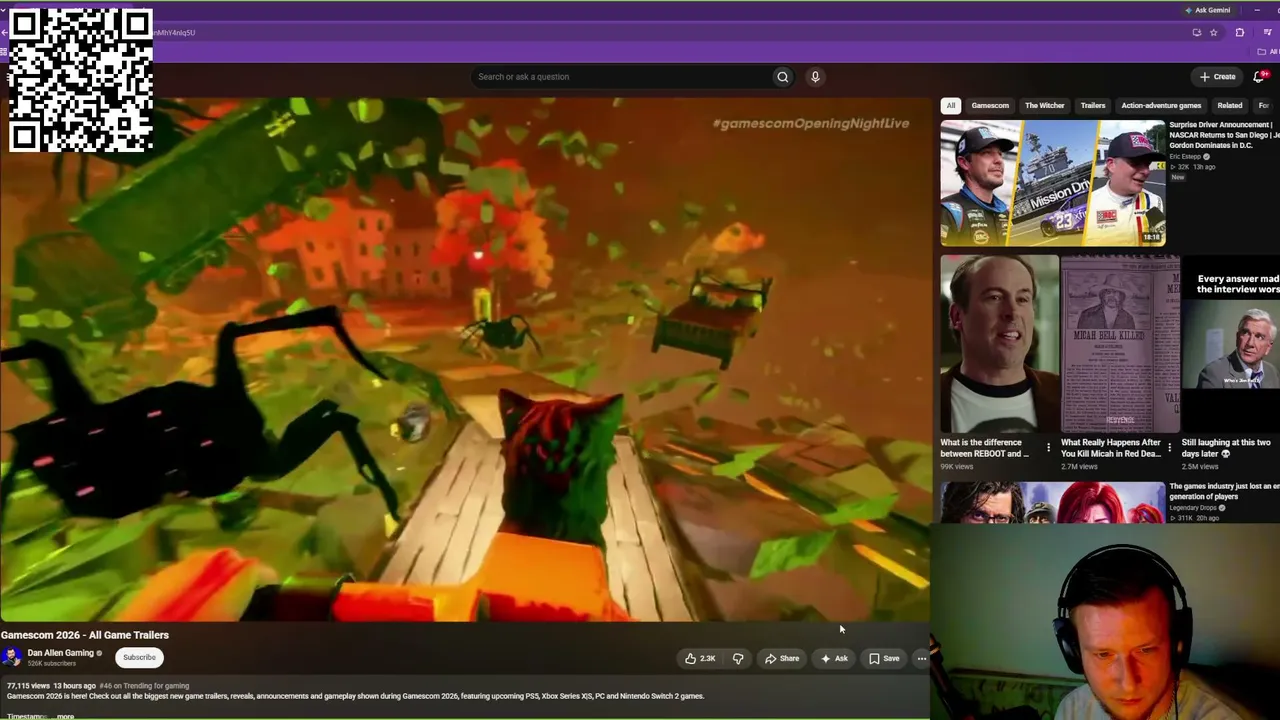
Task: Click 'What Really Happens After You Kill Micah' title
Action: [1111, 448]
